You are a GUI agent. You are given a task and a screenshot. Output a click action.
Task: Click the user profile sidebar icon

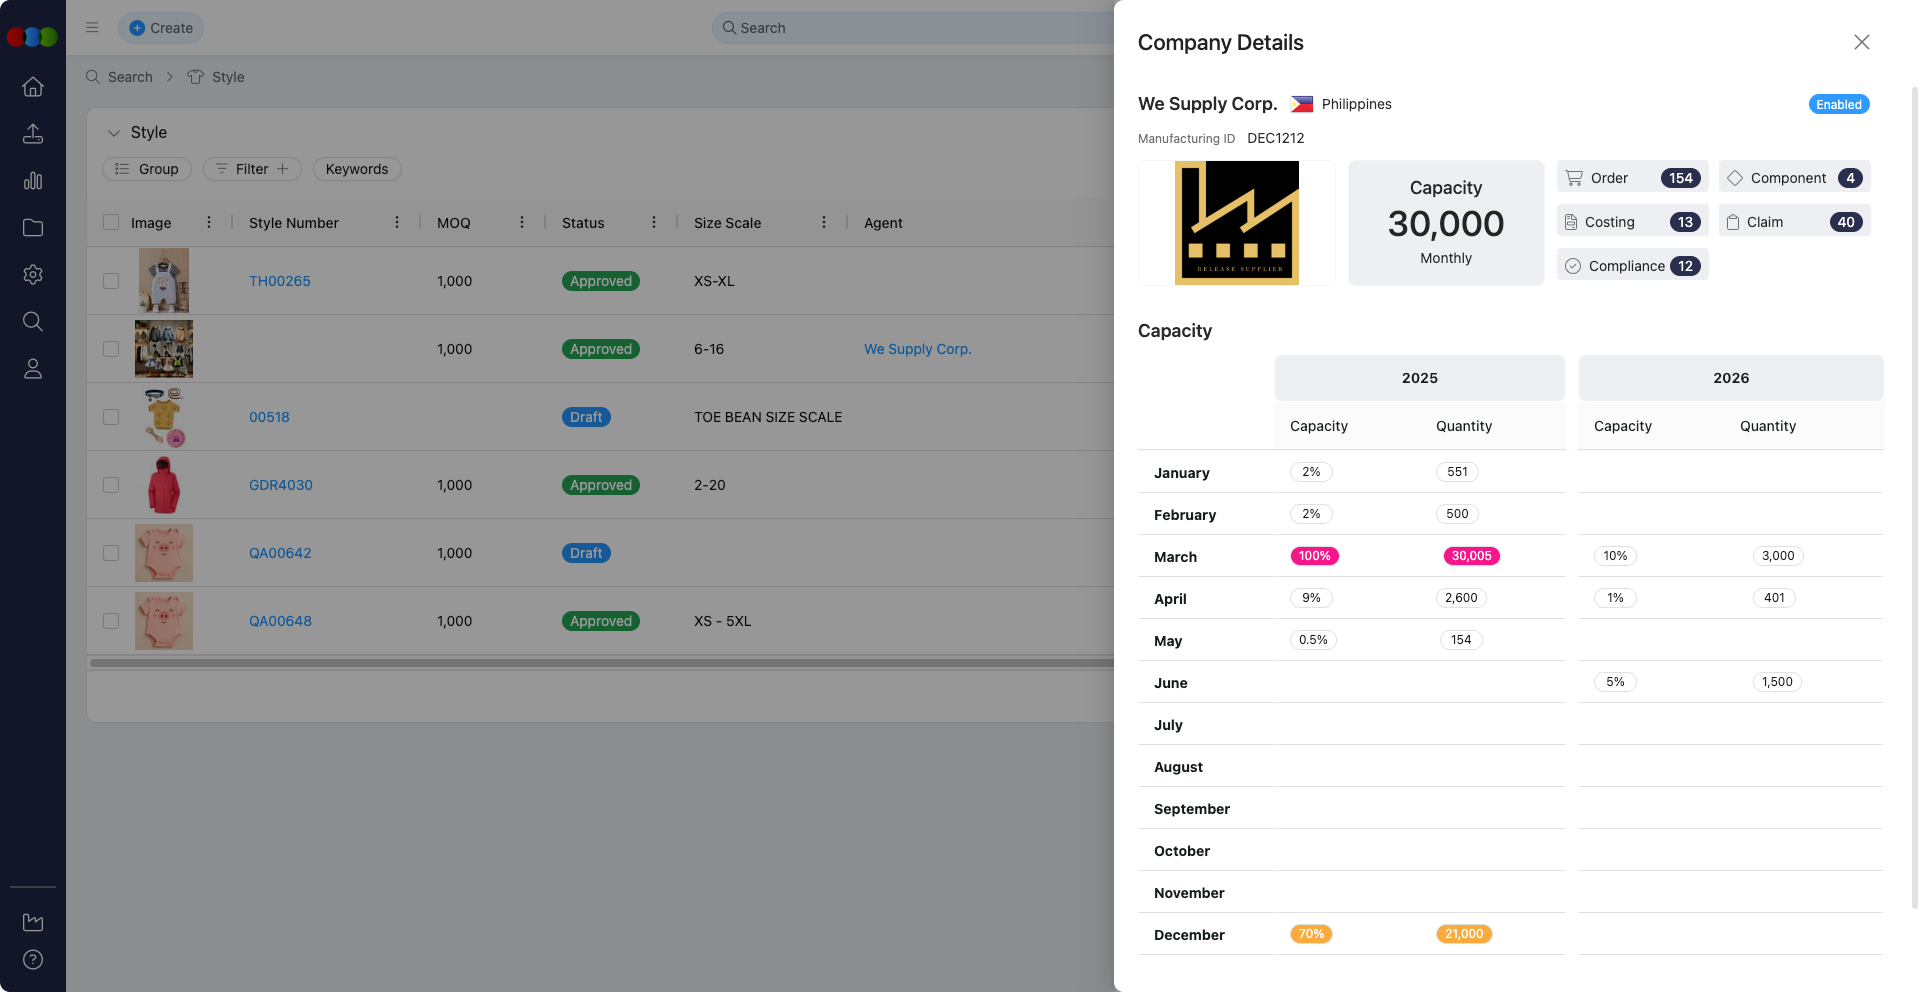[33, 369]
